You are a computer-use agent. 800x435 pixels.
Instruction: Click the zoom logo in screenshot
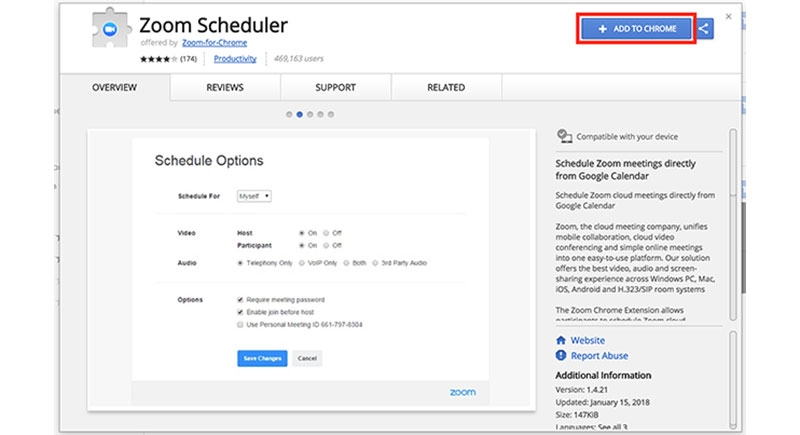pyautogui.click(x=463, y=392)
